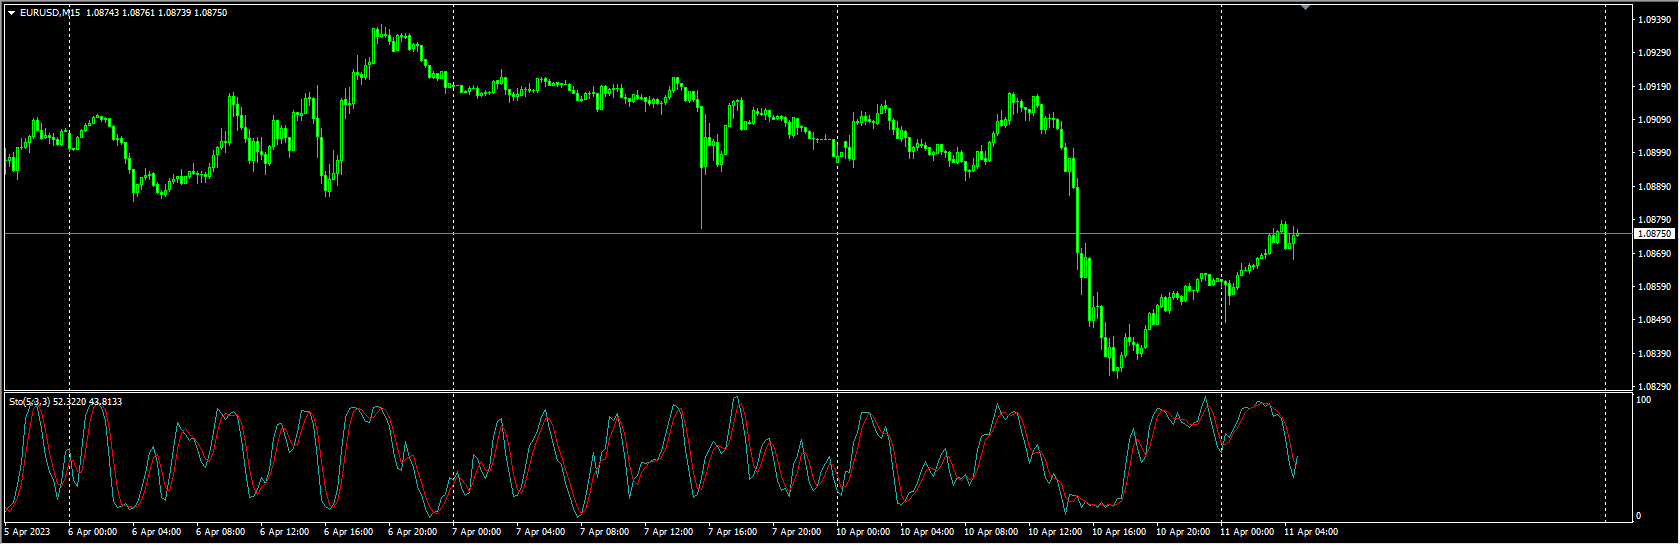Click the 6 Apr 08:00 time label

pos(220,532)
